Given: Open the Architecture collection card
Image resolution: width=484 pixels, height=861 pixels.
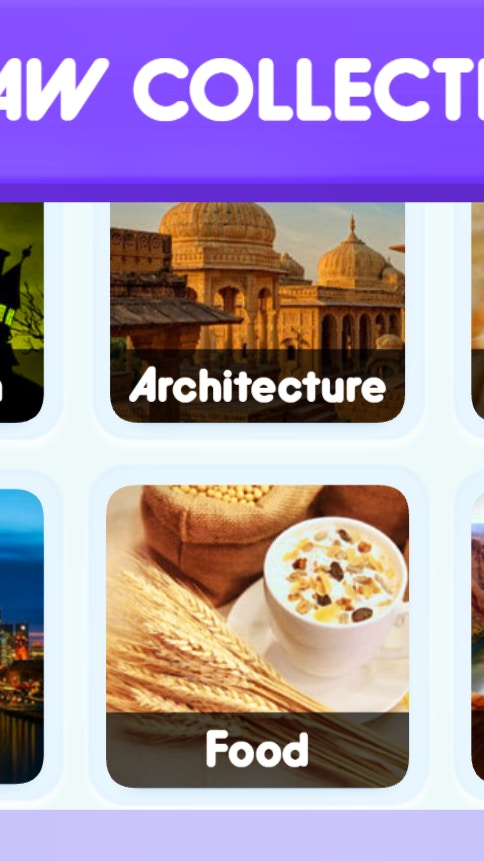Looking at the screenshot, I should point(257,312).
